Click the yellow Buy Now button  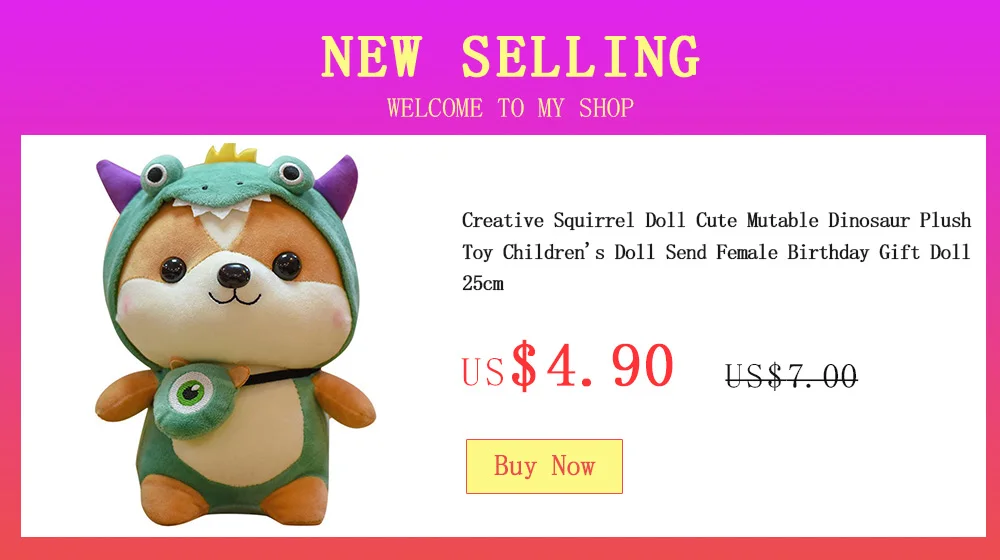544,466
